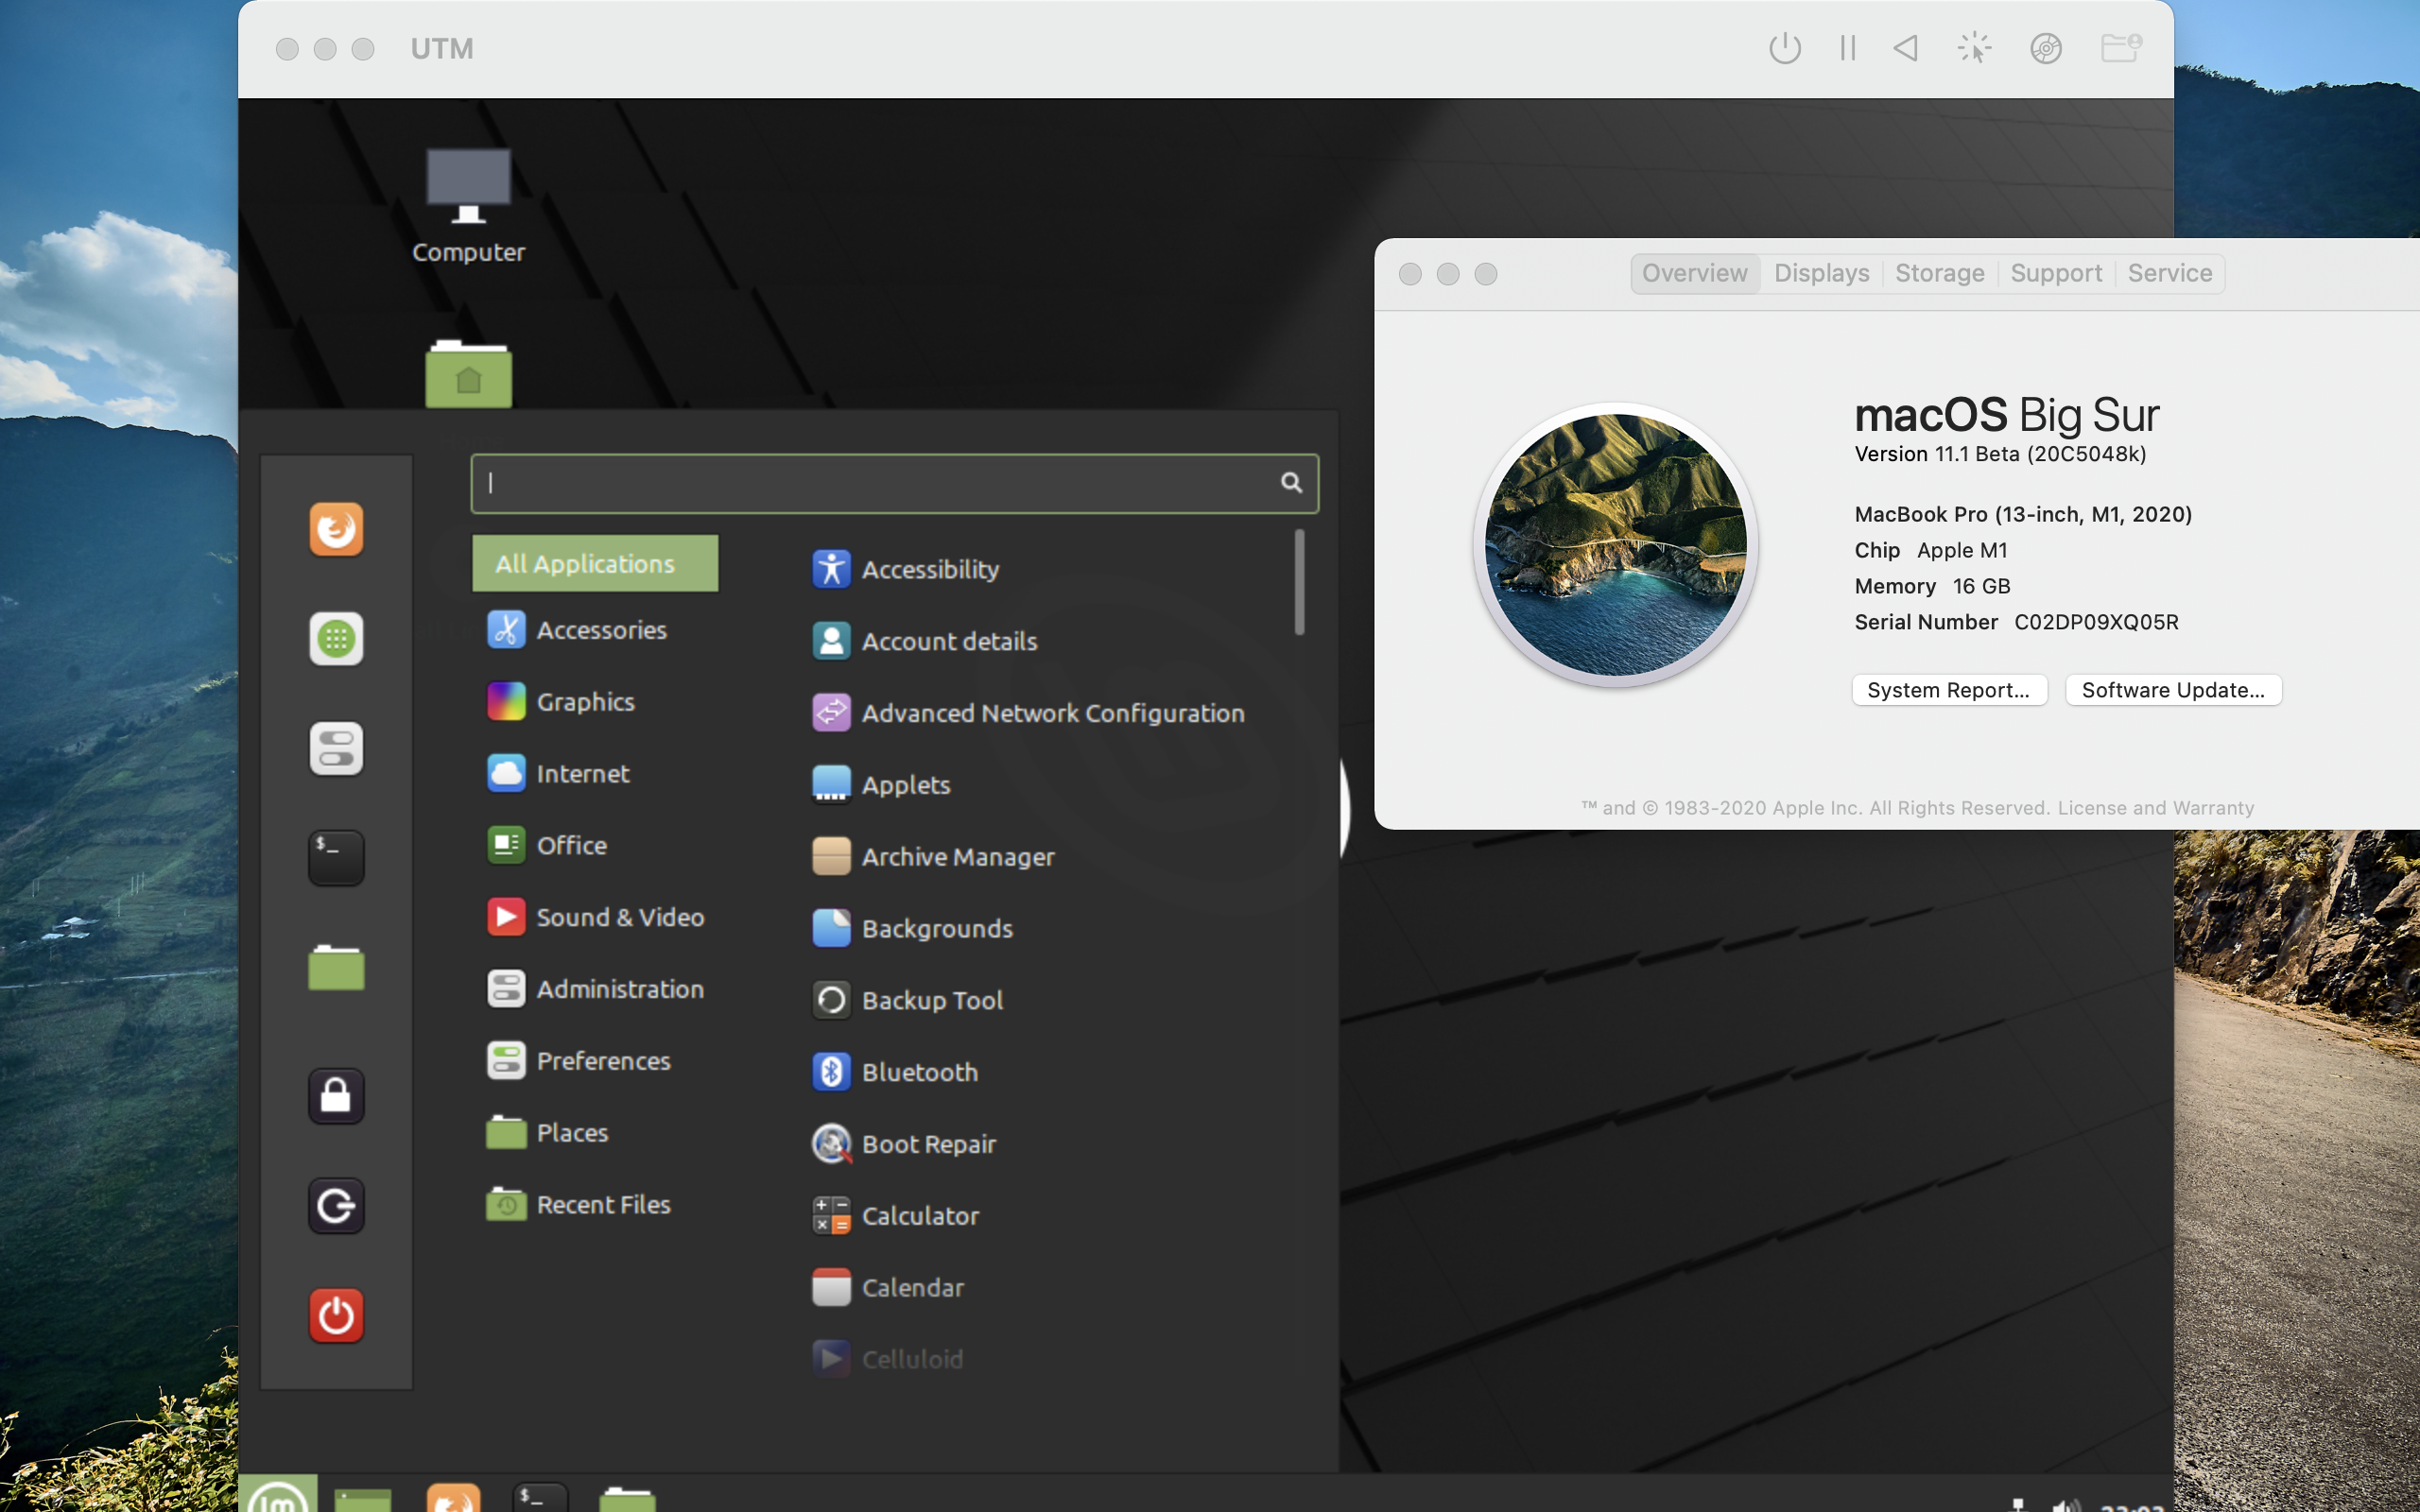Screen dimensions: 2420x1512
Task: Click the Software Update... button
Action: click(2172, 690)
